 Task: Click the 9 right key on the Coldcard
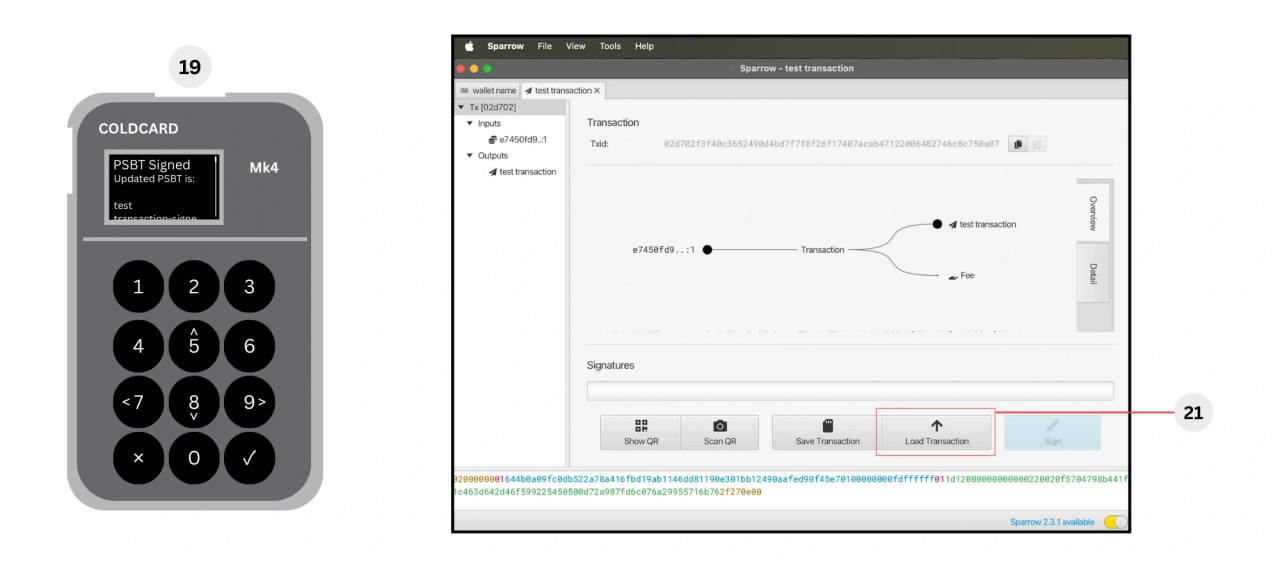click(x=249, y=402)
